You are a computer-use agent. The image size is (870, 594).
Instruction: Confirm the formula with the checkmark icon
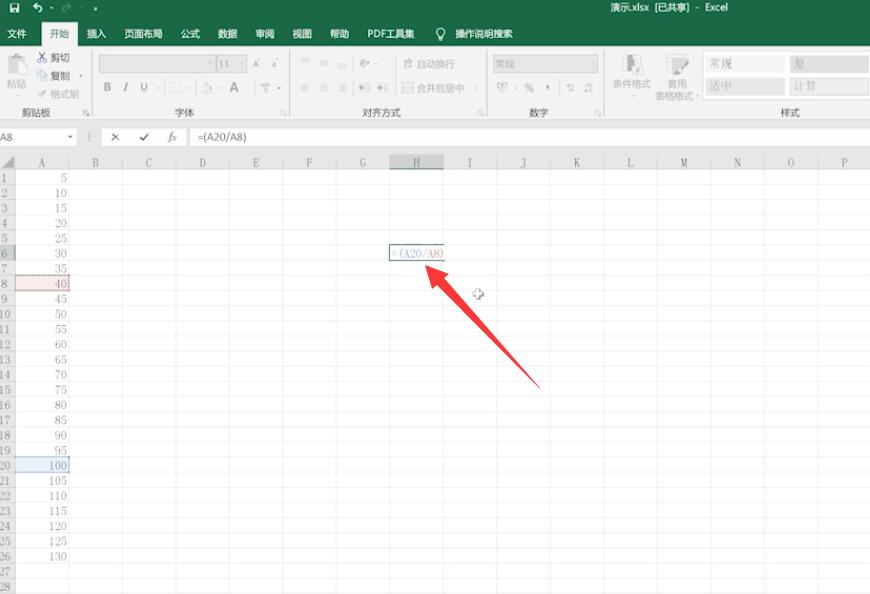tap(144, 137)
